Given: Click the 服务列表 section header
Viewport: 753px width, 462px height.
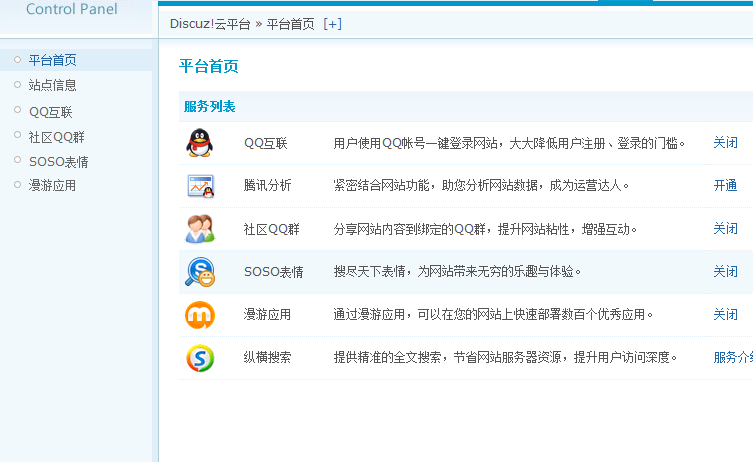Looking at the screenshot, I should (x=209, y=106).
